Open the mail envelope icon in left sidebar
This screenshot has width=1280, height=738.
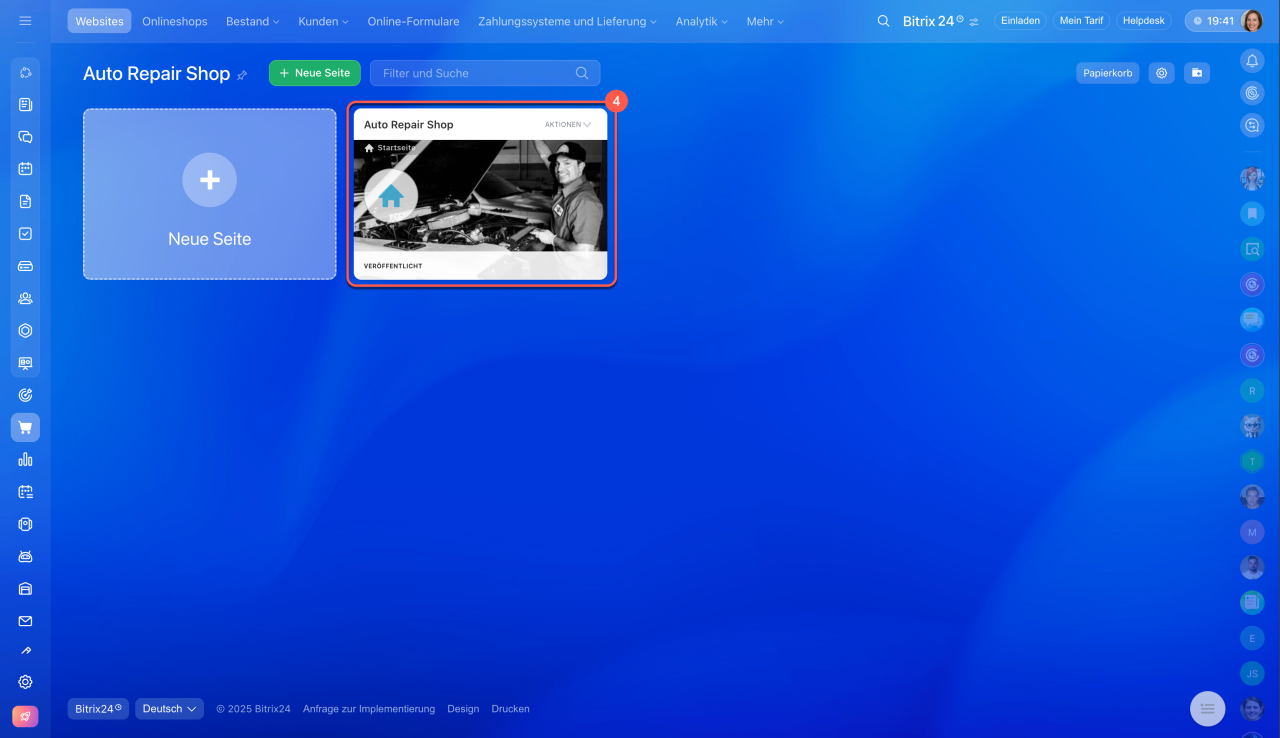tap(26, 621)
